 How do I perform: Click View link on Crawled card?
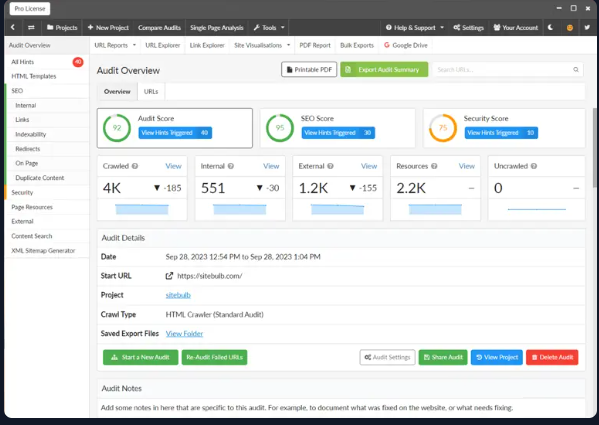pos(173,166)
